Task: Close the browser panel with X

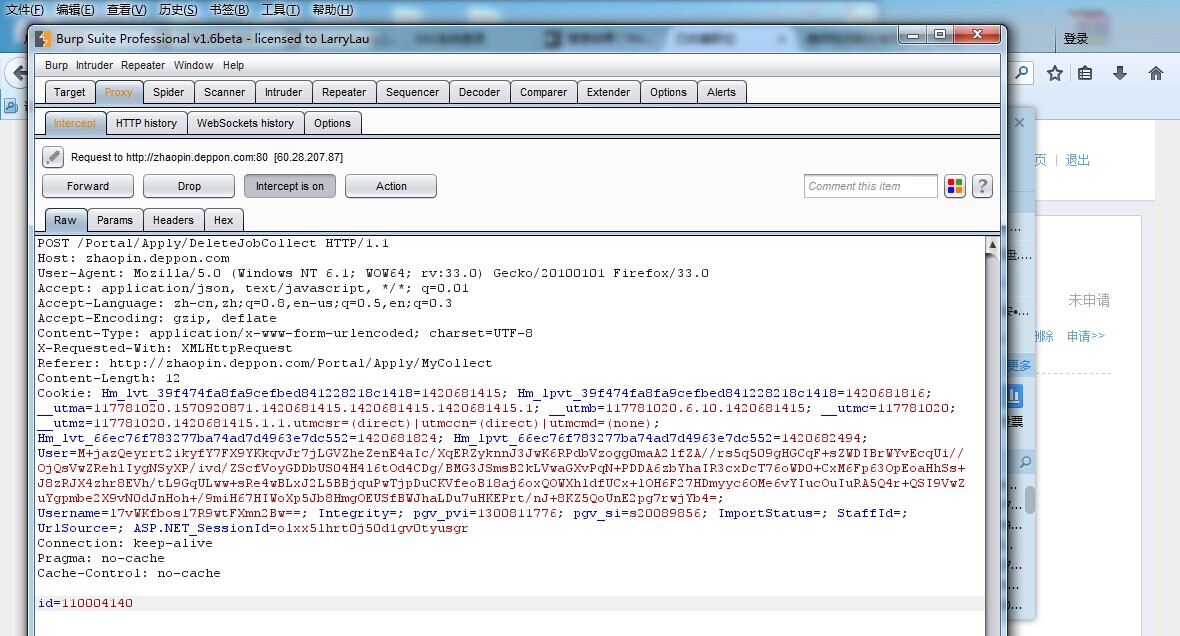Action: click(1019, 123)
